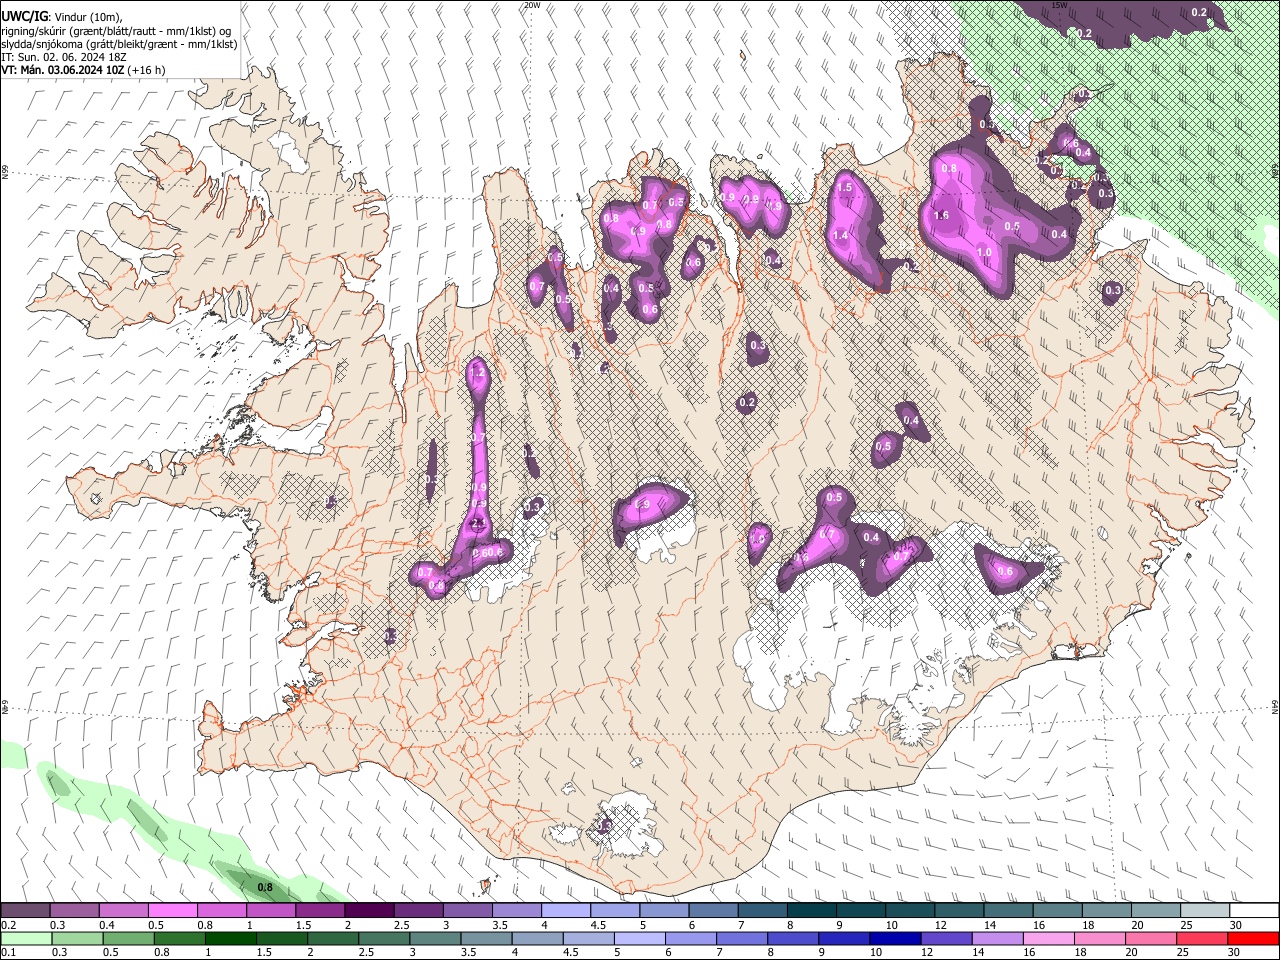Click the upper legend swatch labeled 12
The image size is (1280, 960).
pos(960,911)
